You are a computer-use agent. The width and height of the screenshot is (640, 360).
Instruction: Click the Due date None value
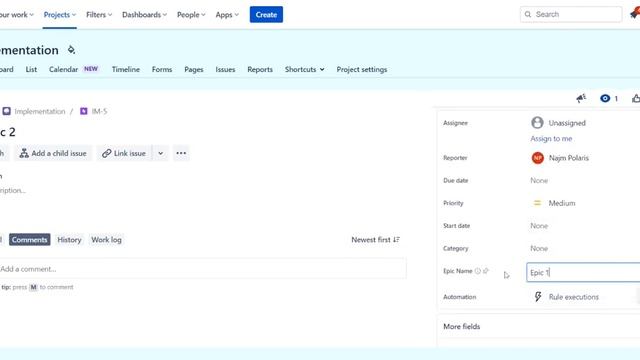pyautogui.click(x=539, y=180)
